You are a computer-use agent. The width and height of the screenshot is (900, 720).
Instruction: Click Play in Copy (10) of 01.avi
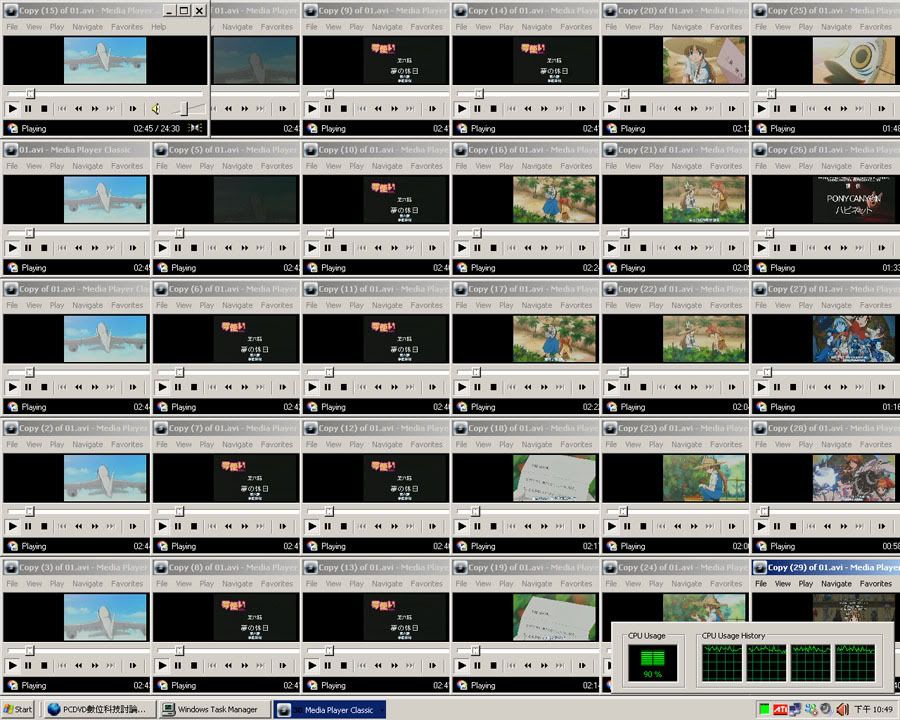tap(312, 248)
